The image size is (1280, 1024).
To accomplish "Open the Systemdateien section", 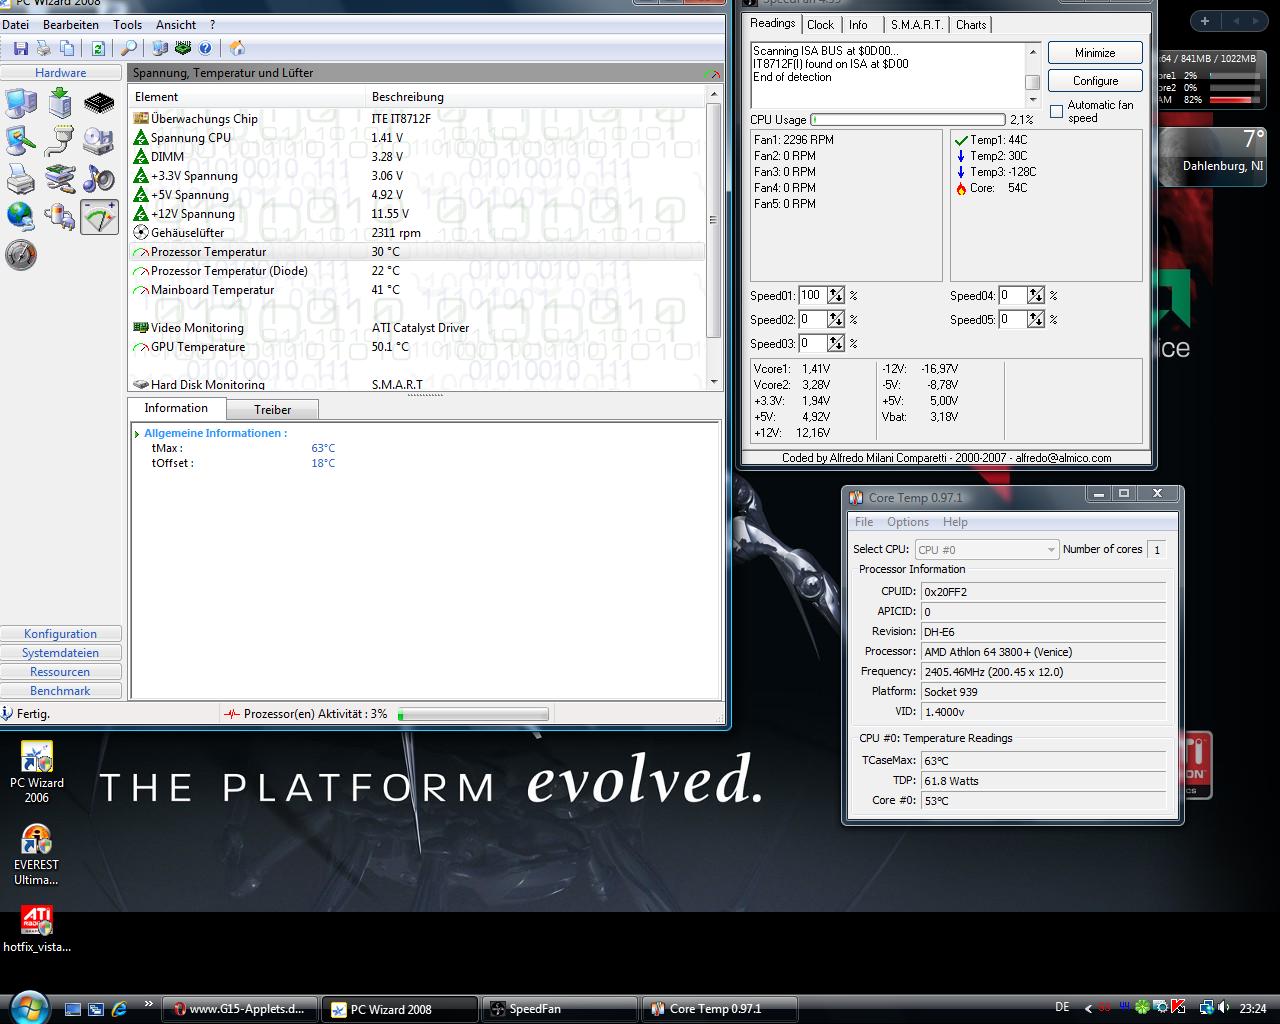I will tap(60, 653).
